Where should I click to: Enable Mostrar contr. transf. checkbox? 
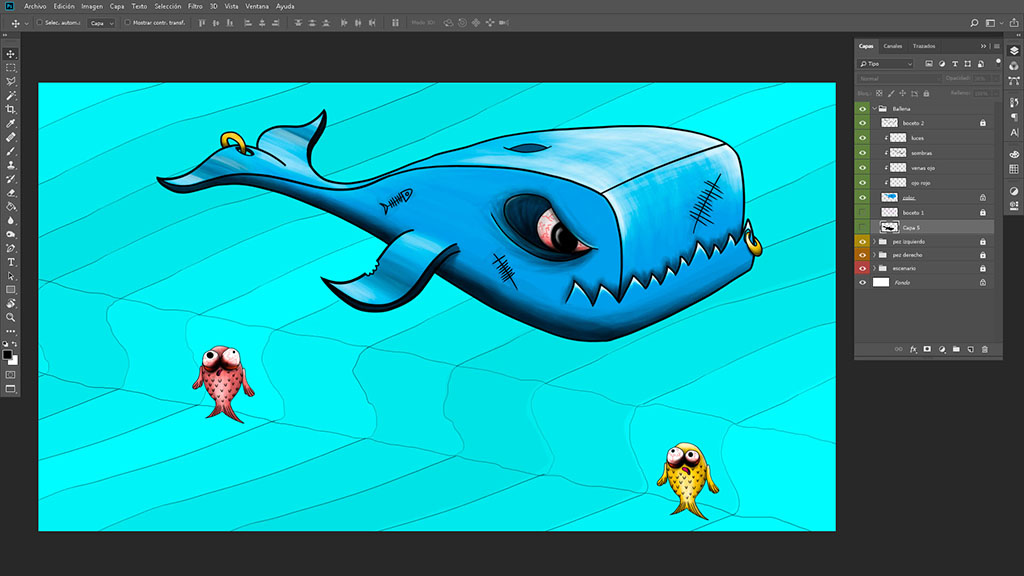[128, 22]
